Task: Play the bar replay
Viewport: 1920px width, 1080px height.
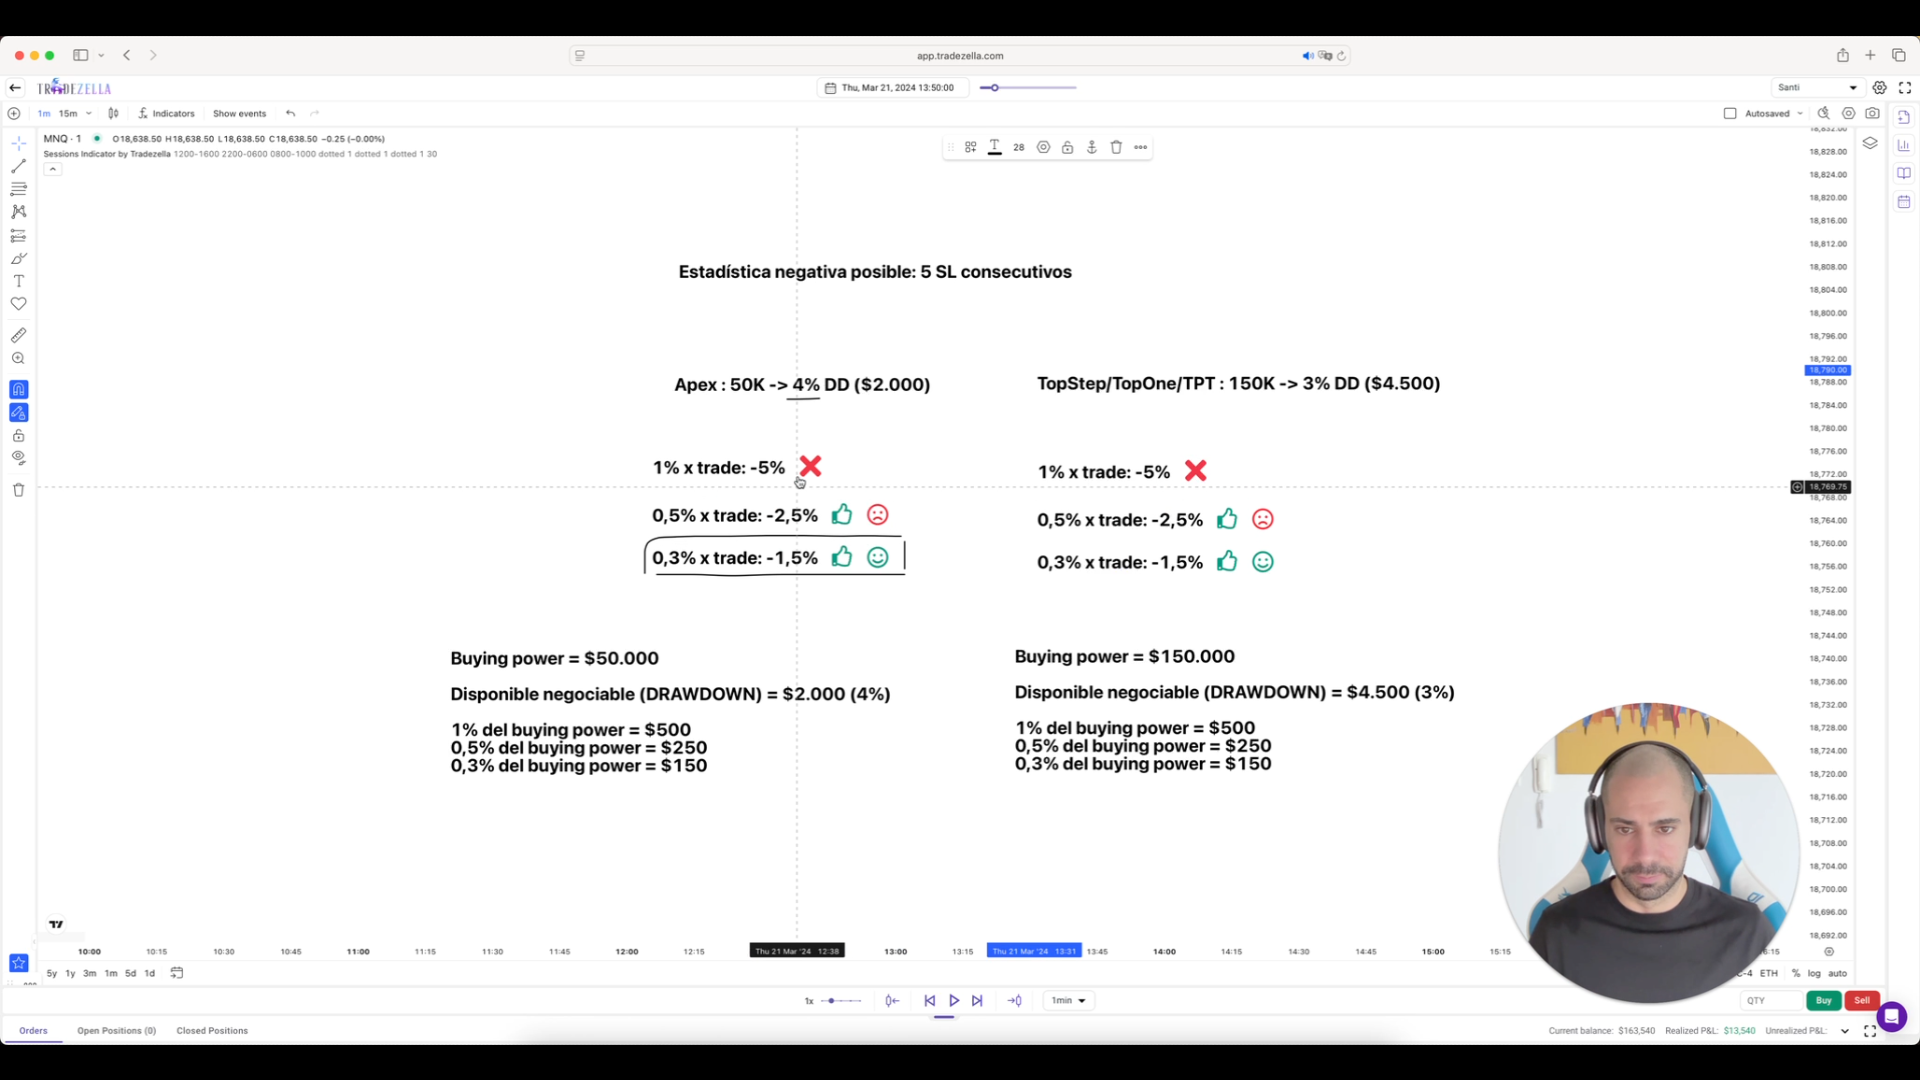Action: 954,1001
